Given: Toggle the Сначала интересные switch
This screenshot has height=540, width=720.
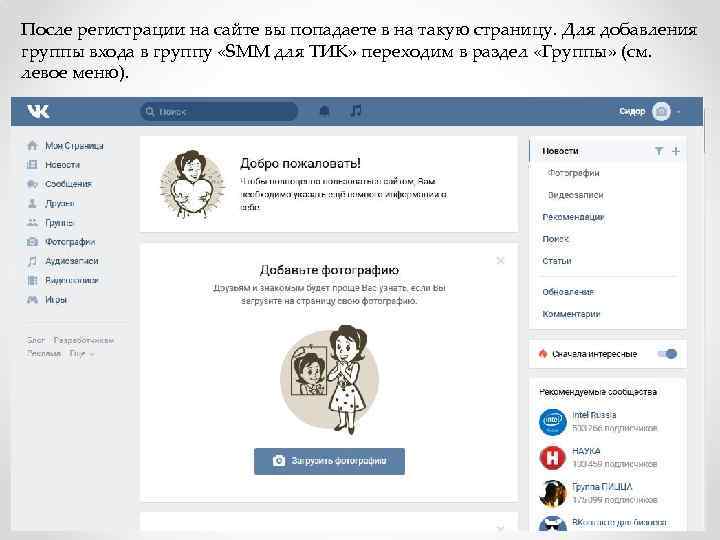Looking at the screenshot, I should click(x=667, y=354).
